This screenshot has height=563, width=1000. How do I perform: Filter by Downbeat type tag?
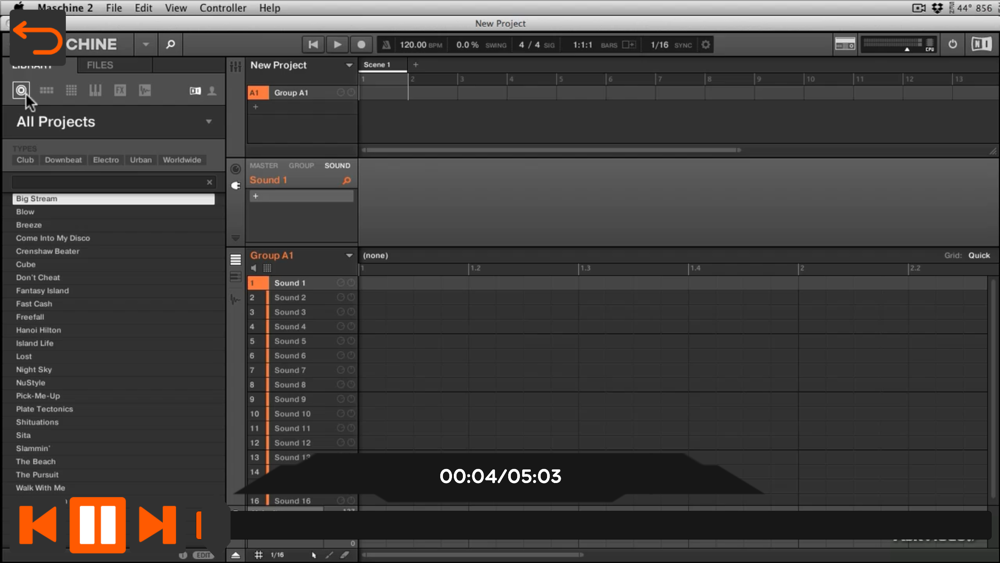pyautogui.click(x=63, y=160)
